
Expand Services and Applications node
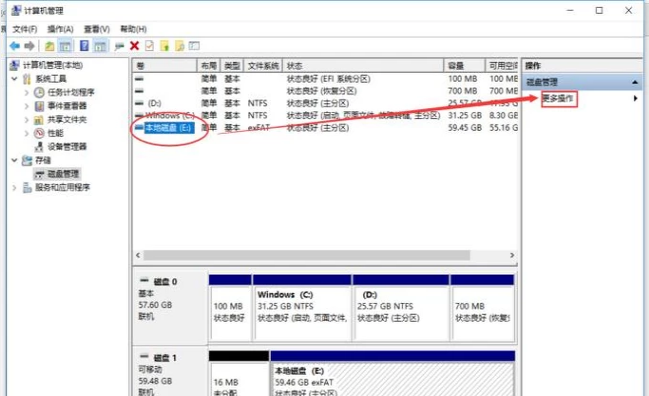pyautogui.click(x=15, y=187)
